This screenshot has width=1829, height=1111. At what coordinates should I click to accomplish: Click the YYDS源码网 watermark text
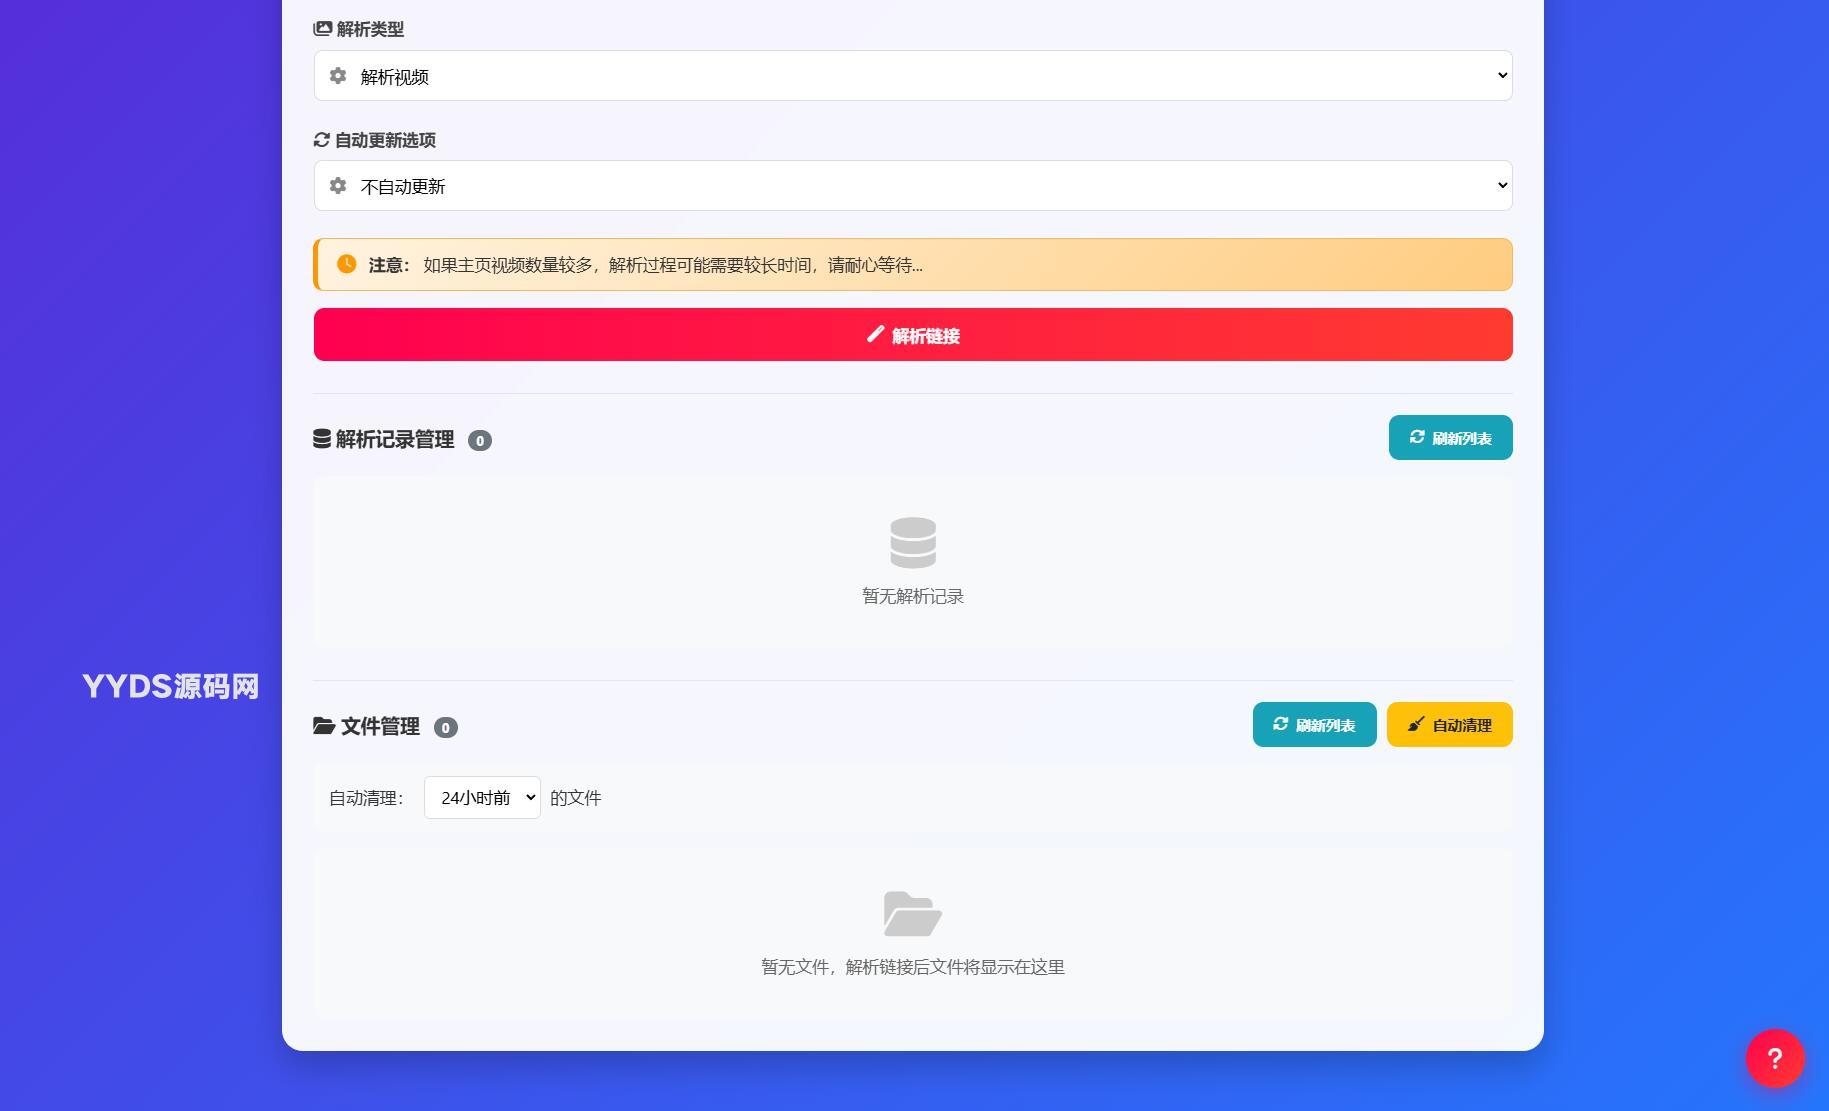tap(170, 686)
